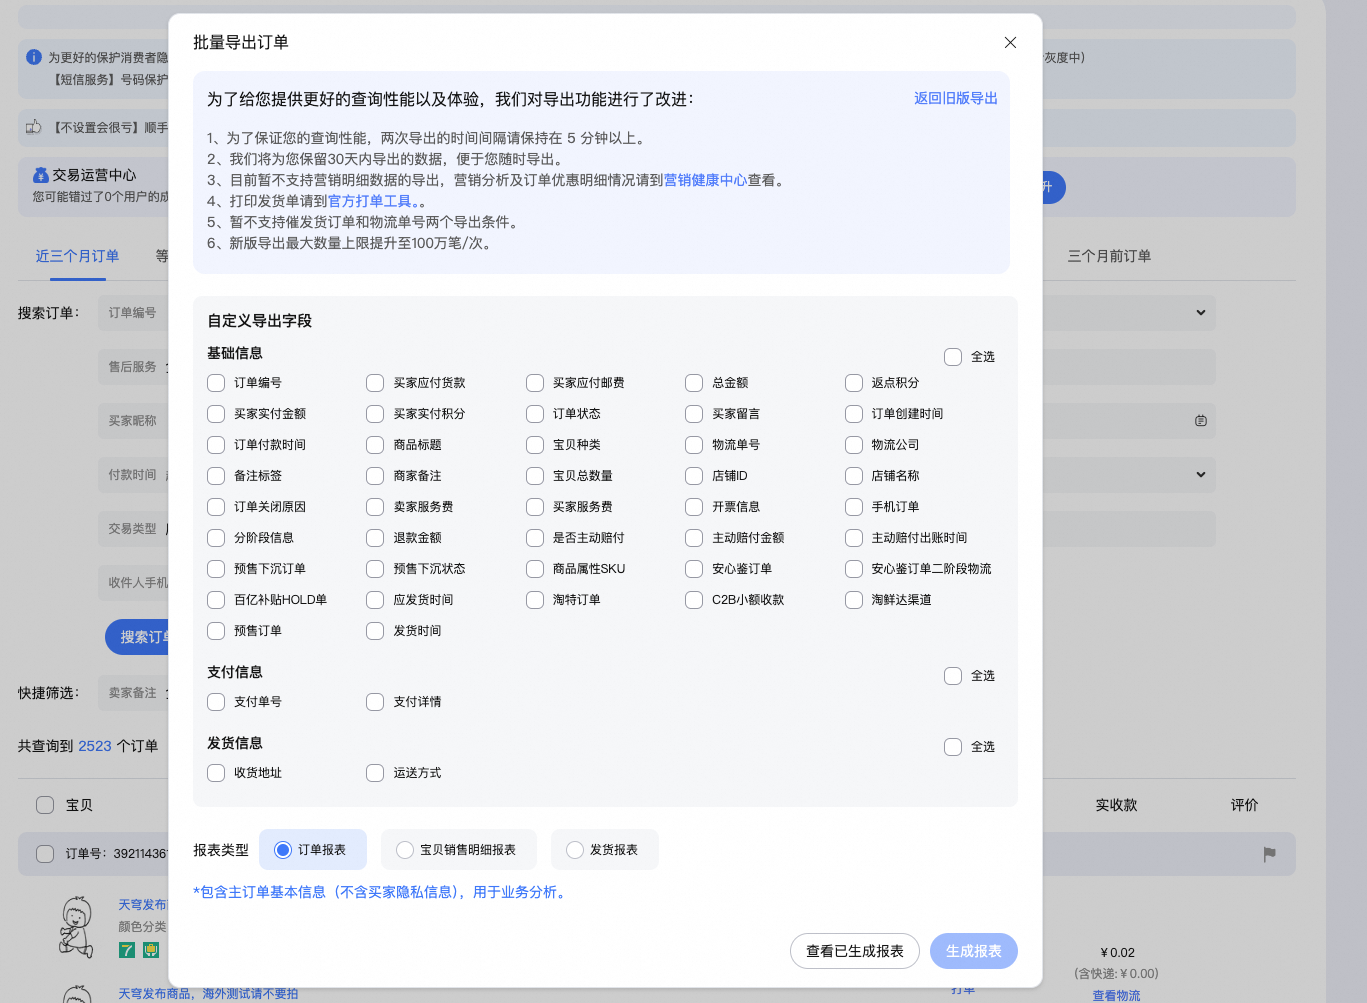
Task: Check the 商品属性SKU field
Action: tap(535, 569)
